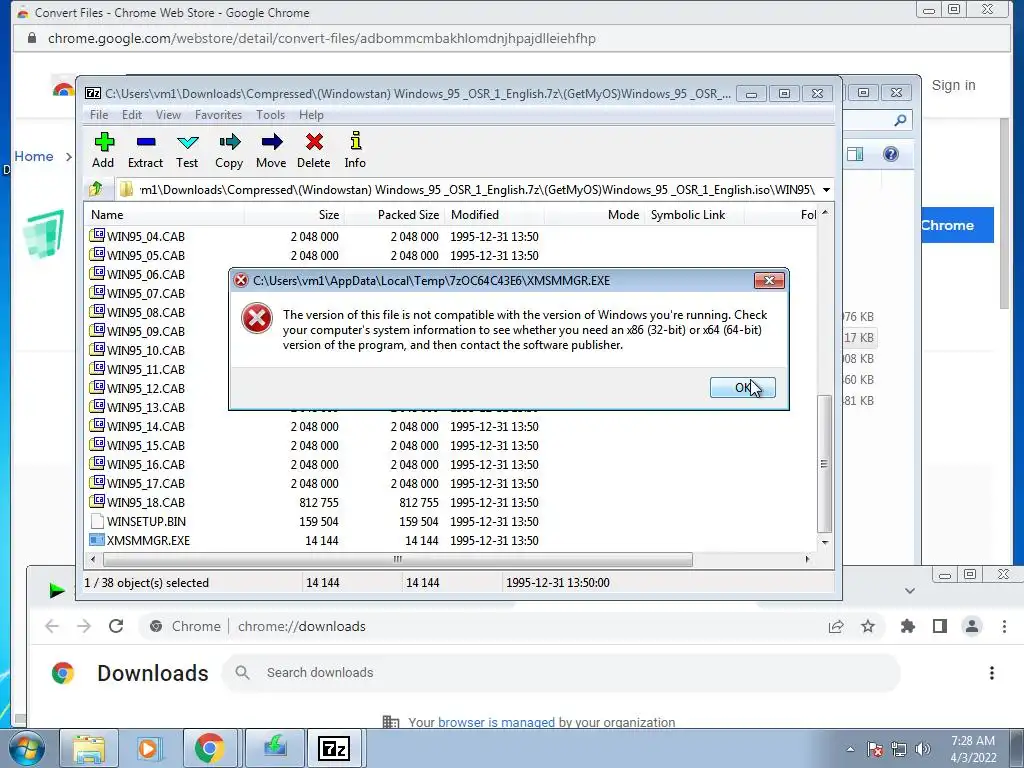Toggle Chrome side panel icon

pyautogui.click(x=940, y=627)
